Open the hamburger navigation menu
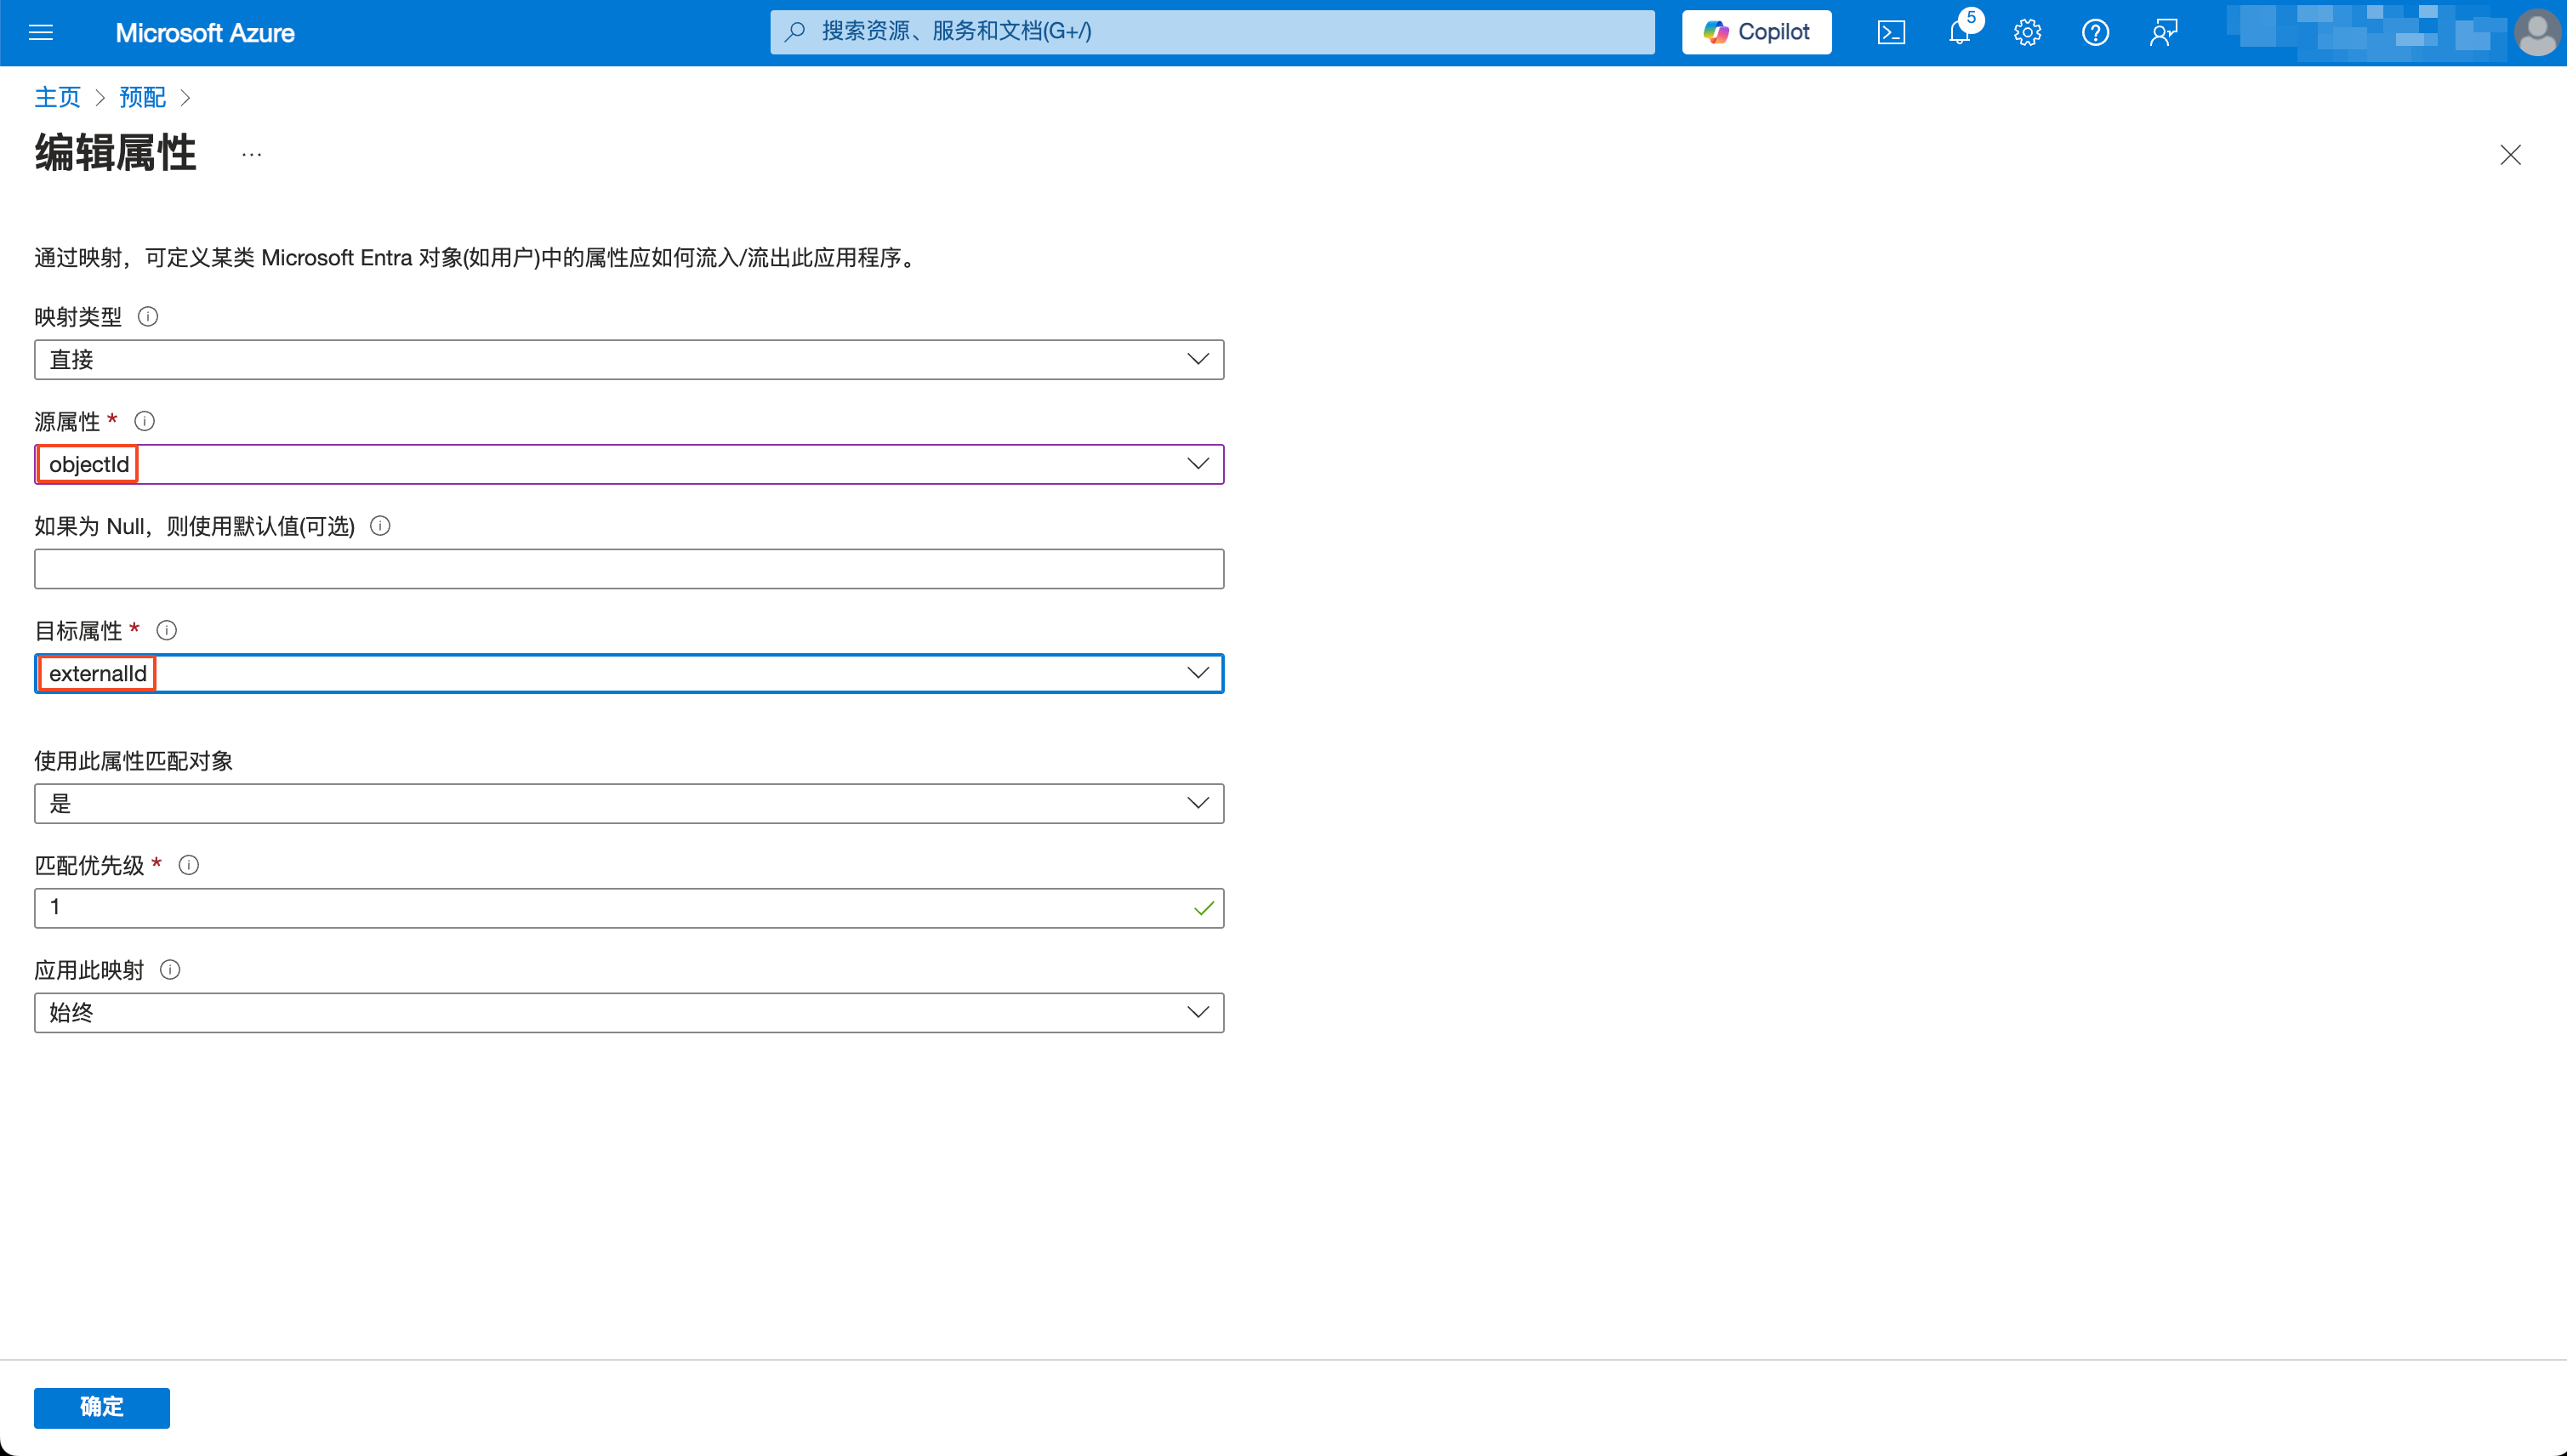 (41, 32)
